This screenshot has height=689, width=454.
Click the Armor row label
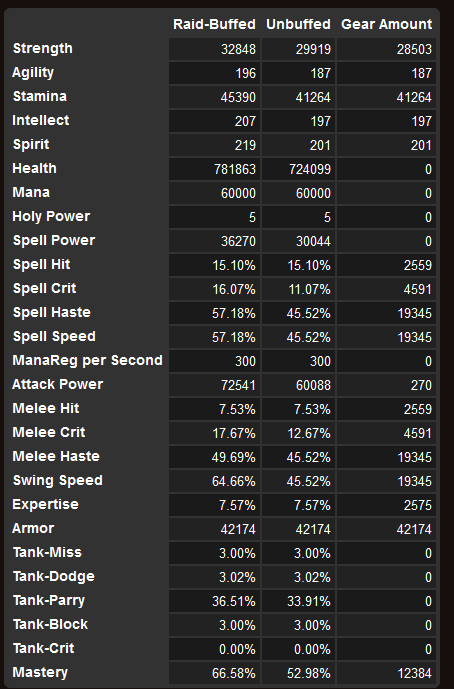pyautogui.click(x=33, y=528)
